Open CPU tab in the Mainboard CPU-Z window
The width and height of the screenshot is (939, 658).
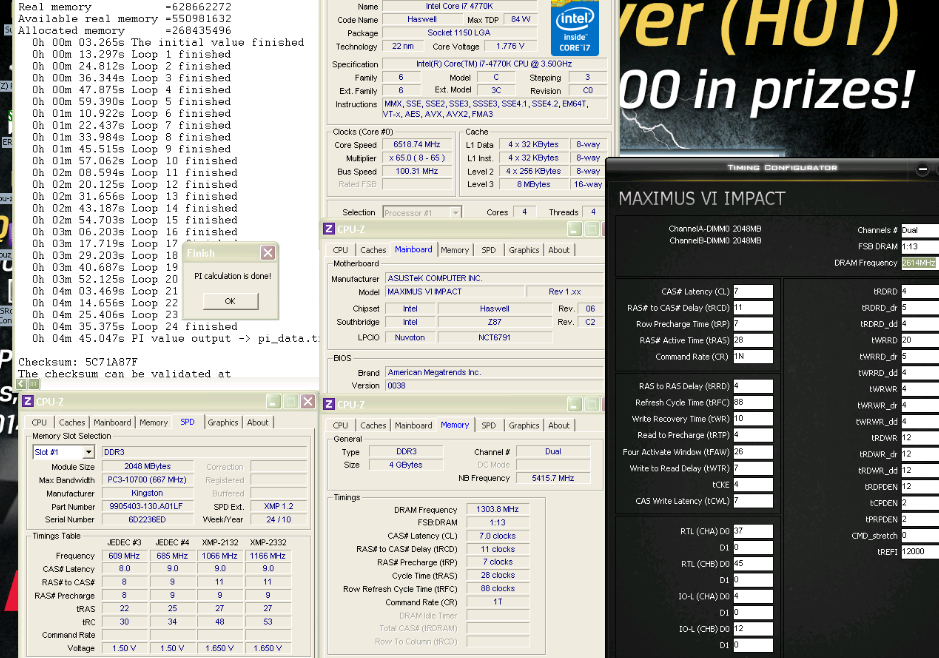click(x=340, y=250)
